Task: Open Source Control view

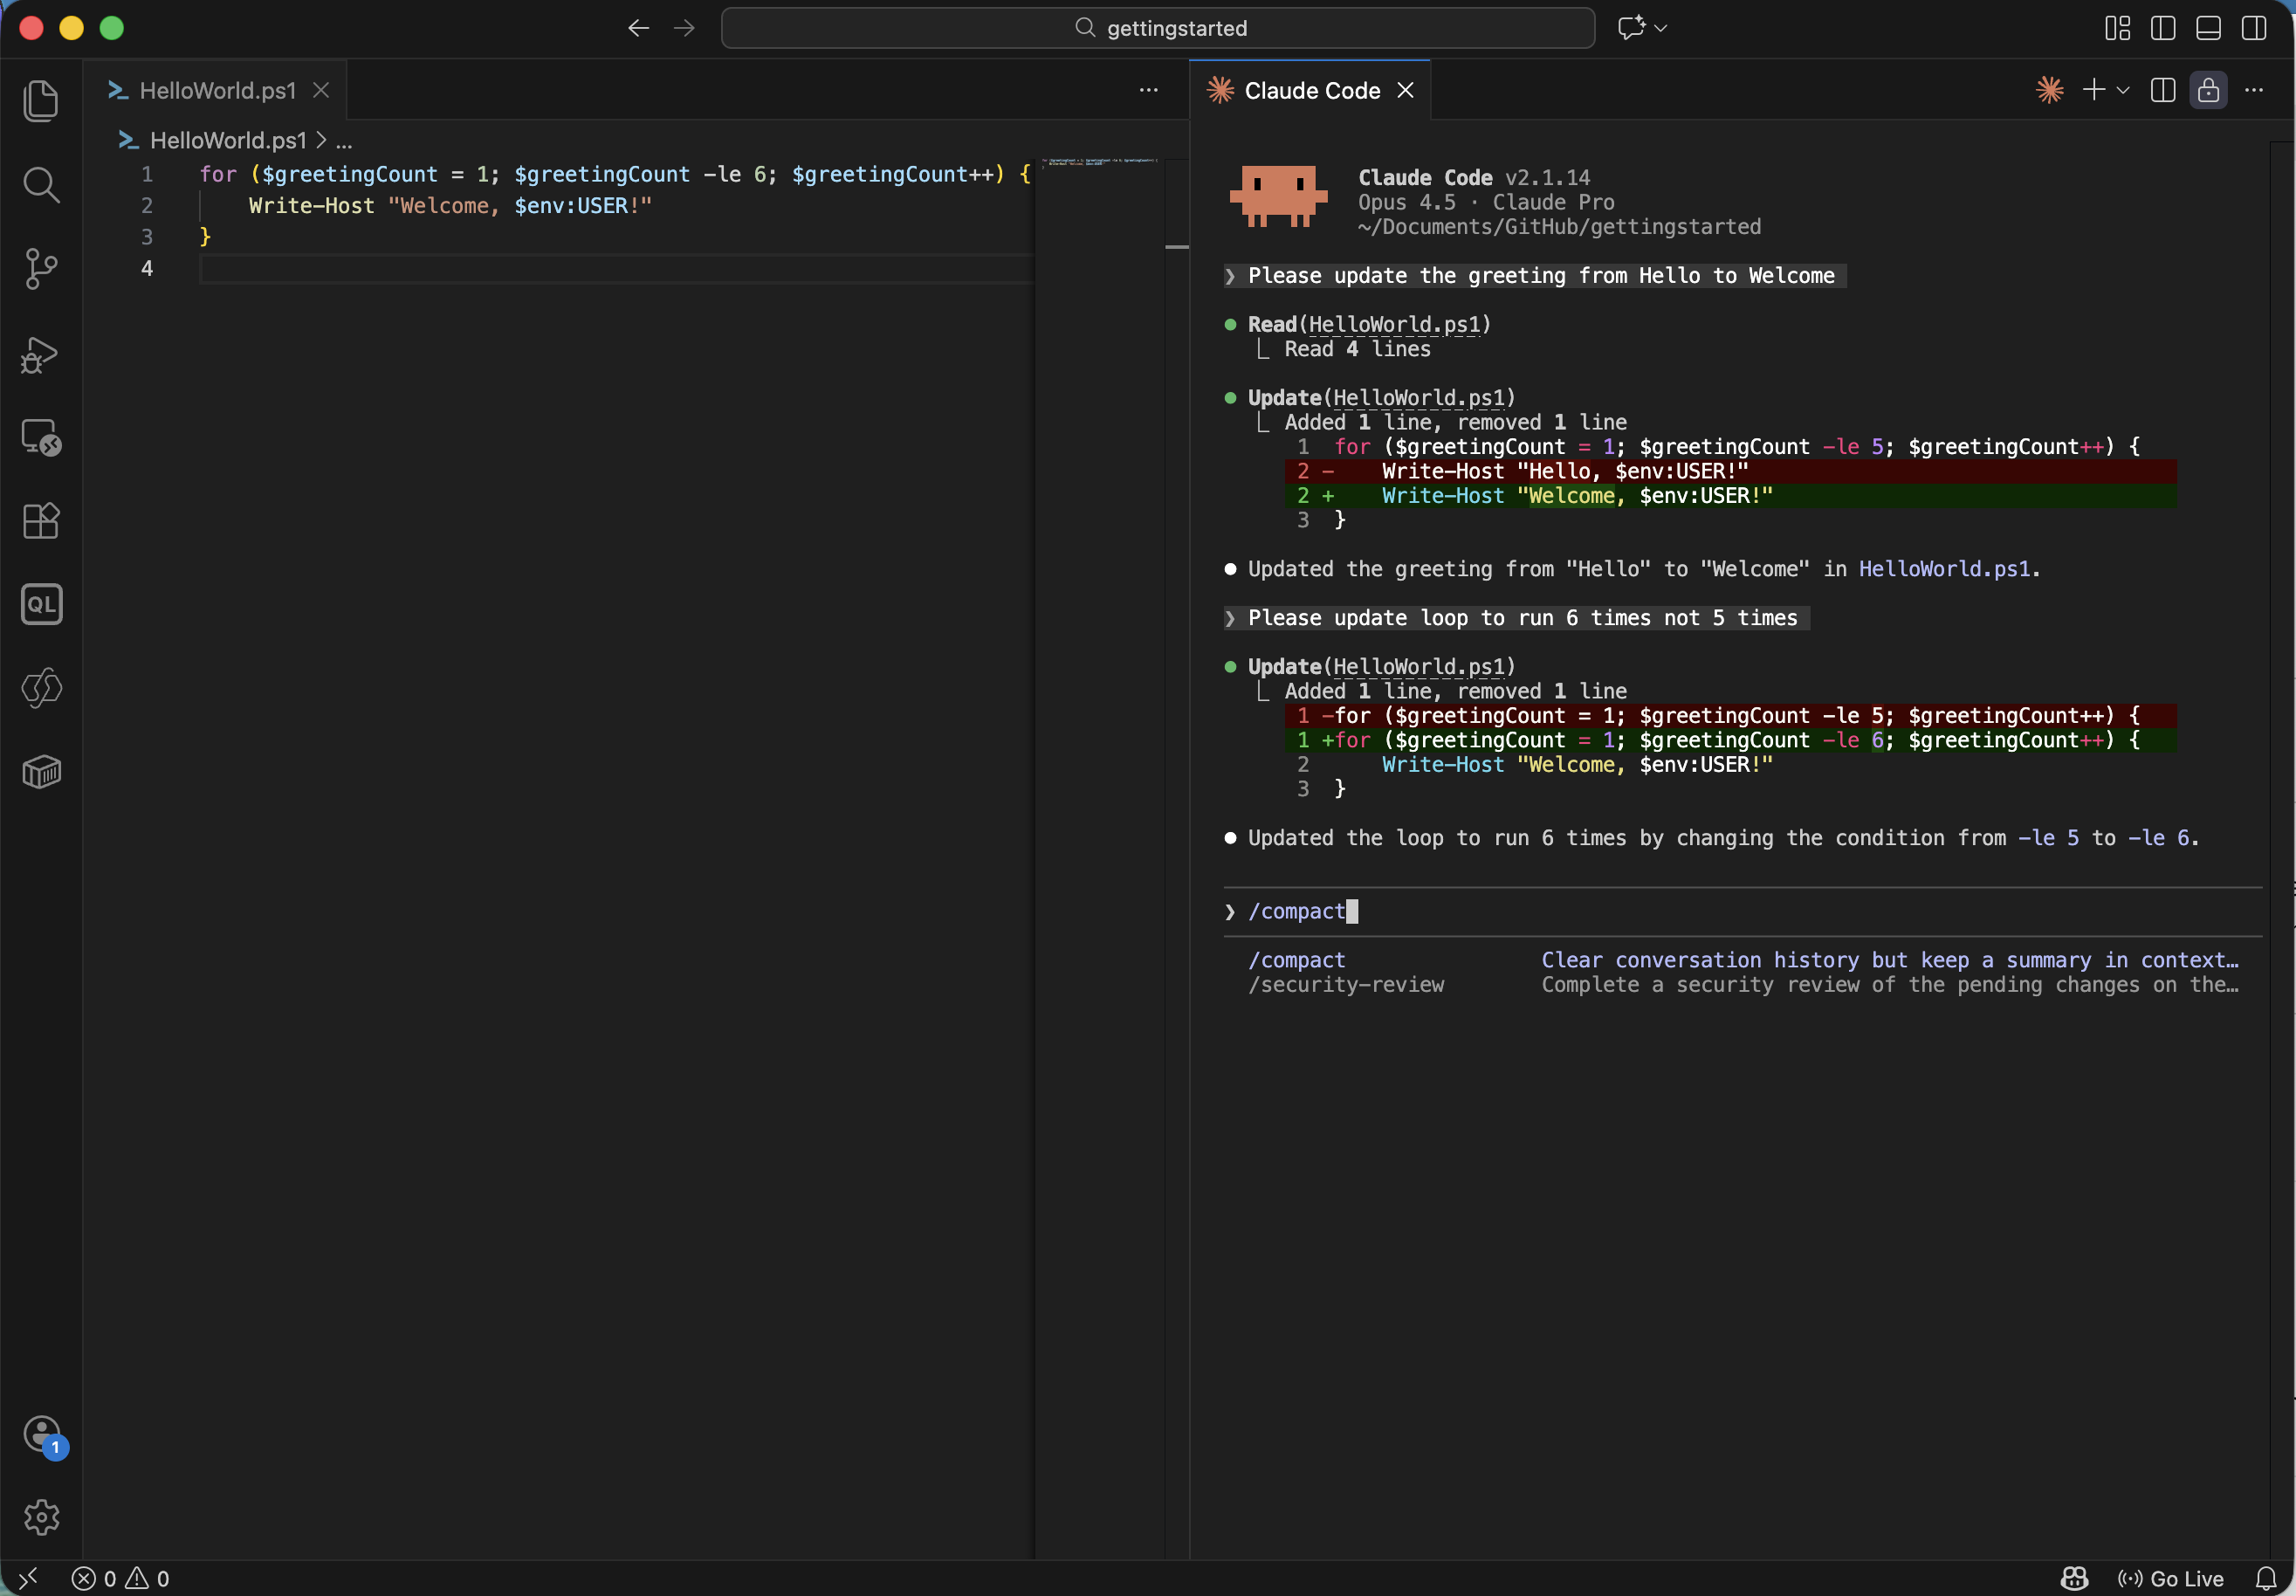Action: (41, 269)
